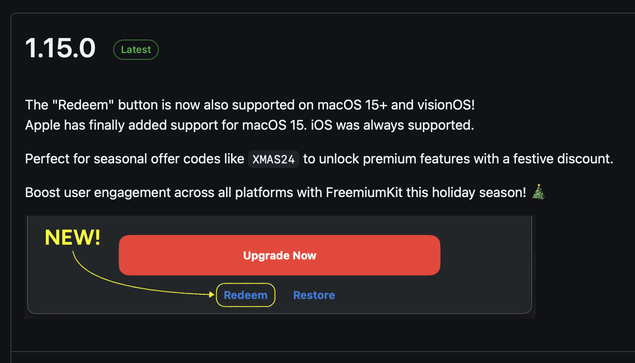The height and width of the screenshot is (363, 635).
Task: Open the 1.15.0 release title
Action: coord(60,48)
